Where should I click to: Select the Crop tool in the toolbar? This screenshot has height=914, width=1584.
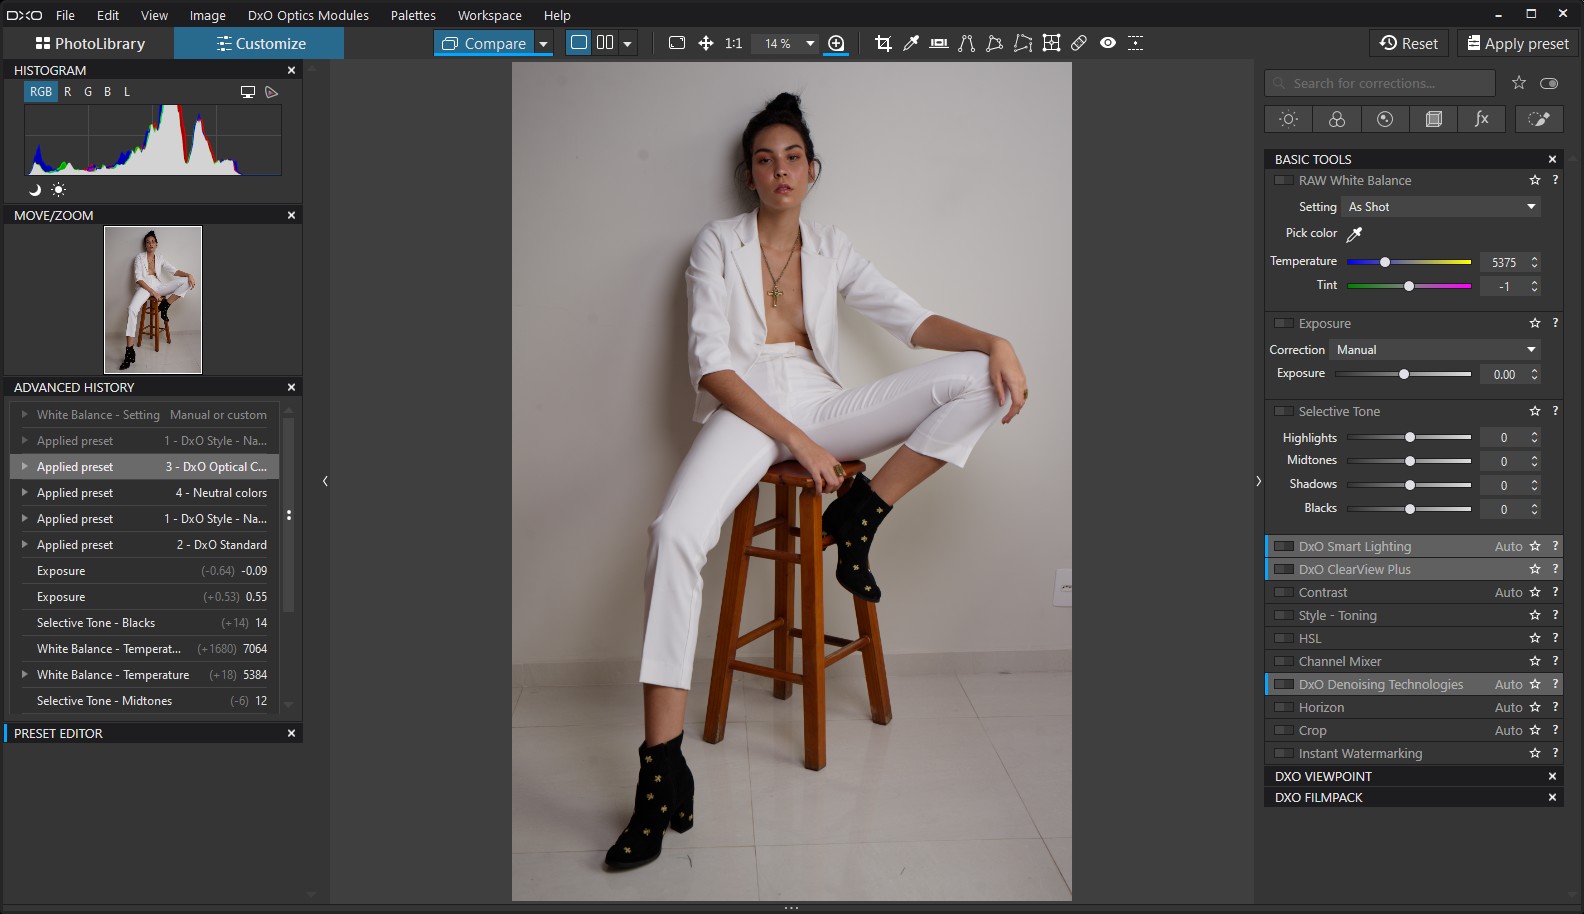click(883, 43)
